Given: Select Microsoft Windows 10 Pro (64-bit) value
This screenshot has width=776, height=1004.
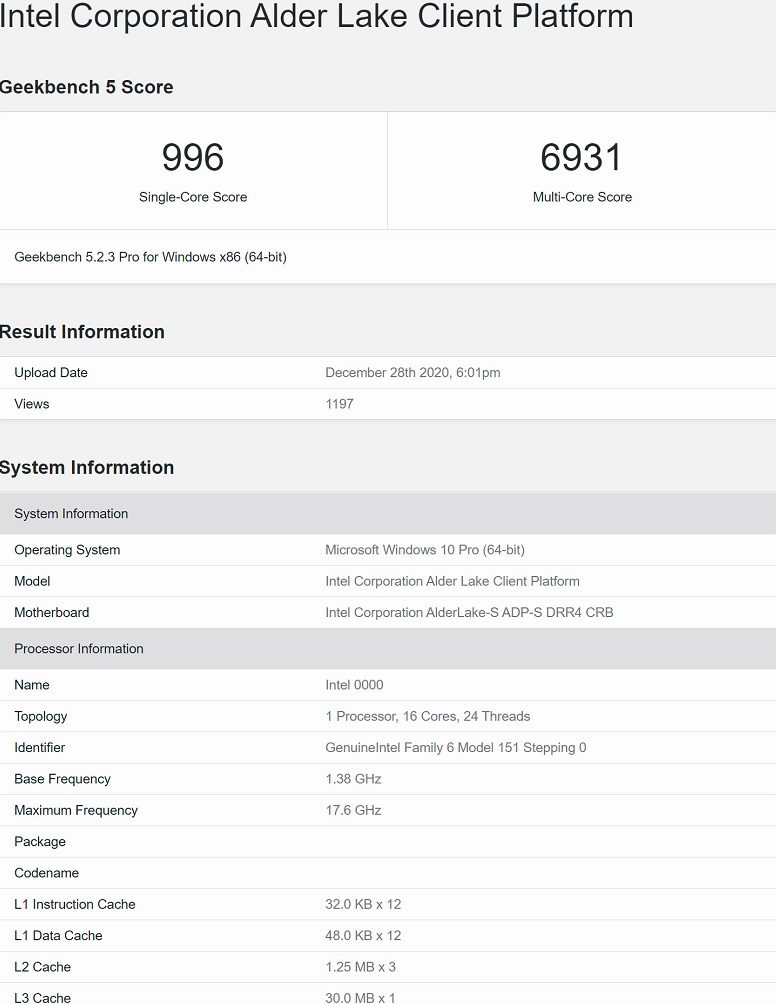Looking at the screenshot, I should (x=425, y=550).
